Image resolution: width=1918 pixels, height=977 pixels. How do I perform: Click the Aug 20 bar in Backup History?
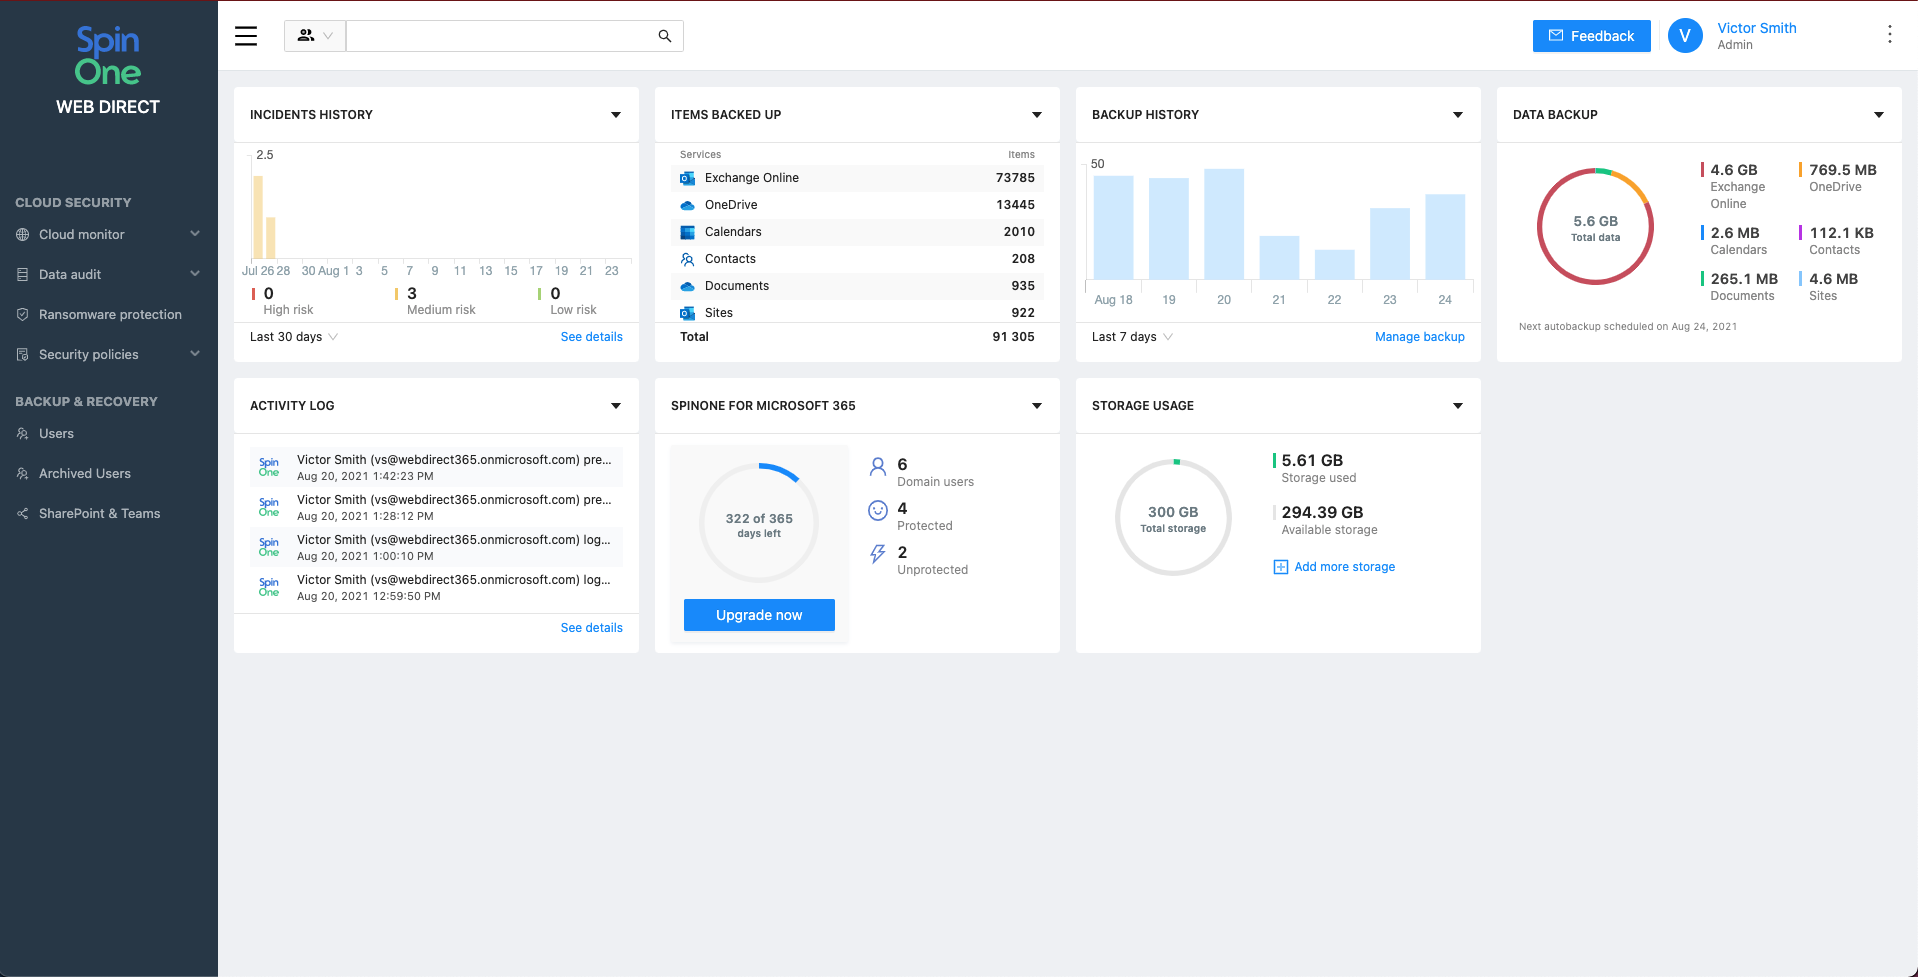pos(1223,224)
